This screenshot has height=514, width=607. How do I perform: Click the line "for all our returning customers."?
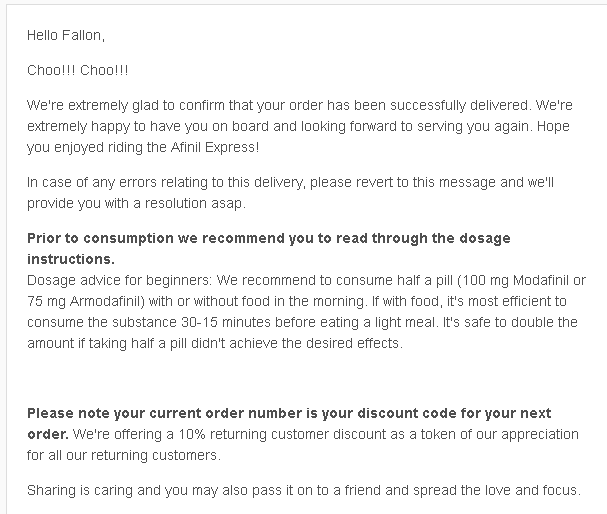(x=124, y=455)
